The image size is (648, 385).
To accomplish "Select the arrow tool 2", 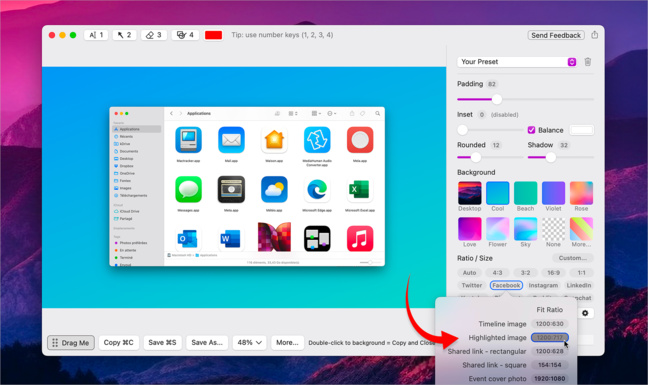I will point(124,35).
